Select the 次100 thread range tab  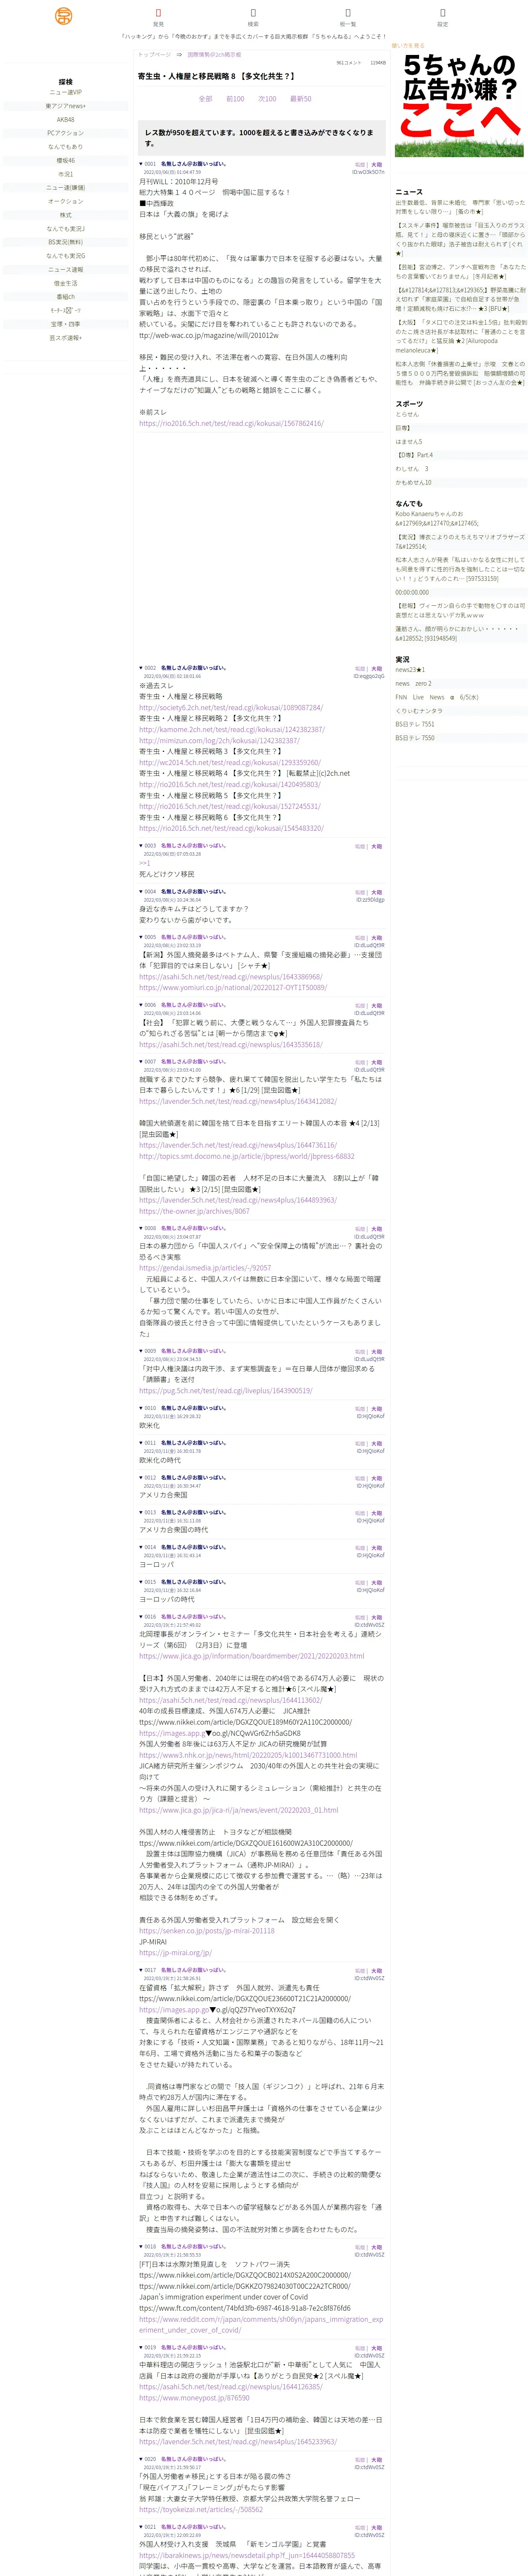tap(267, 99)
